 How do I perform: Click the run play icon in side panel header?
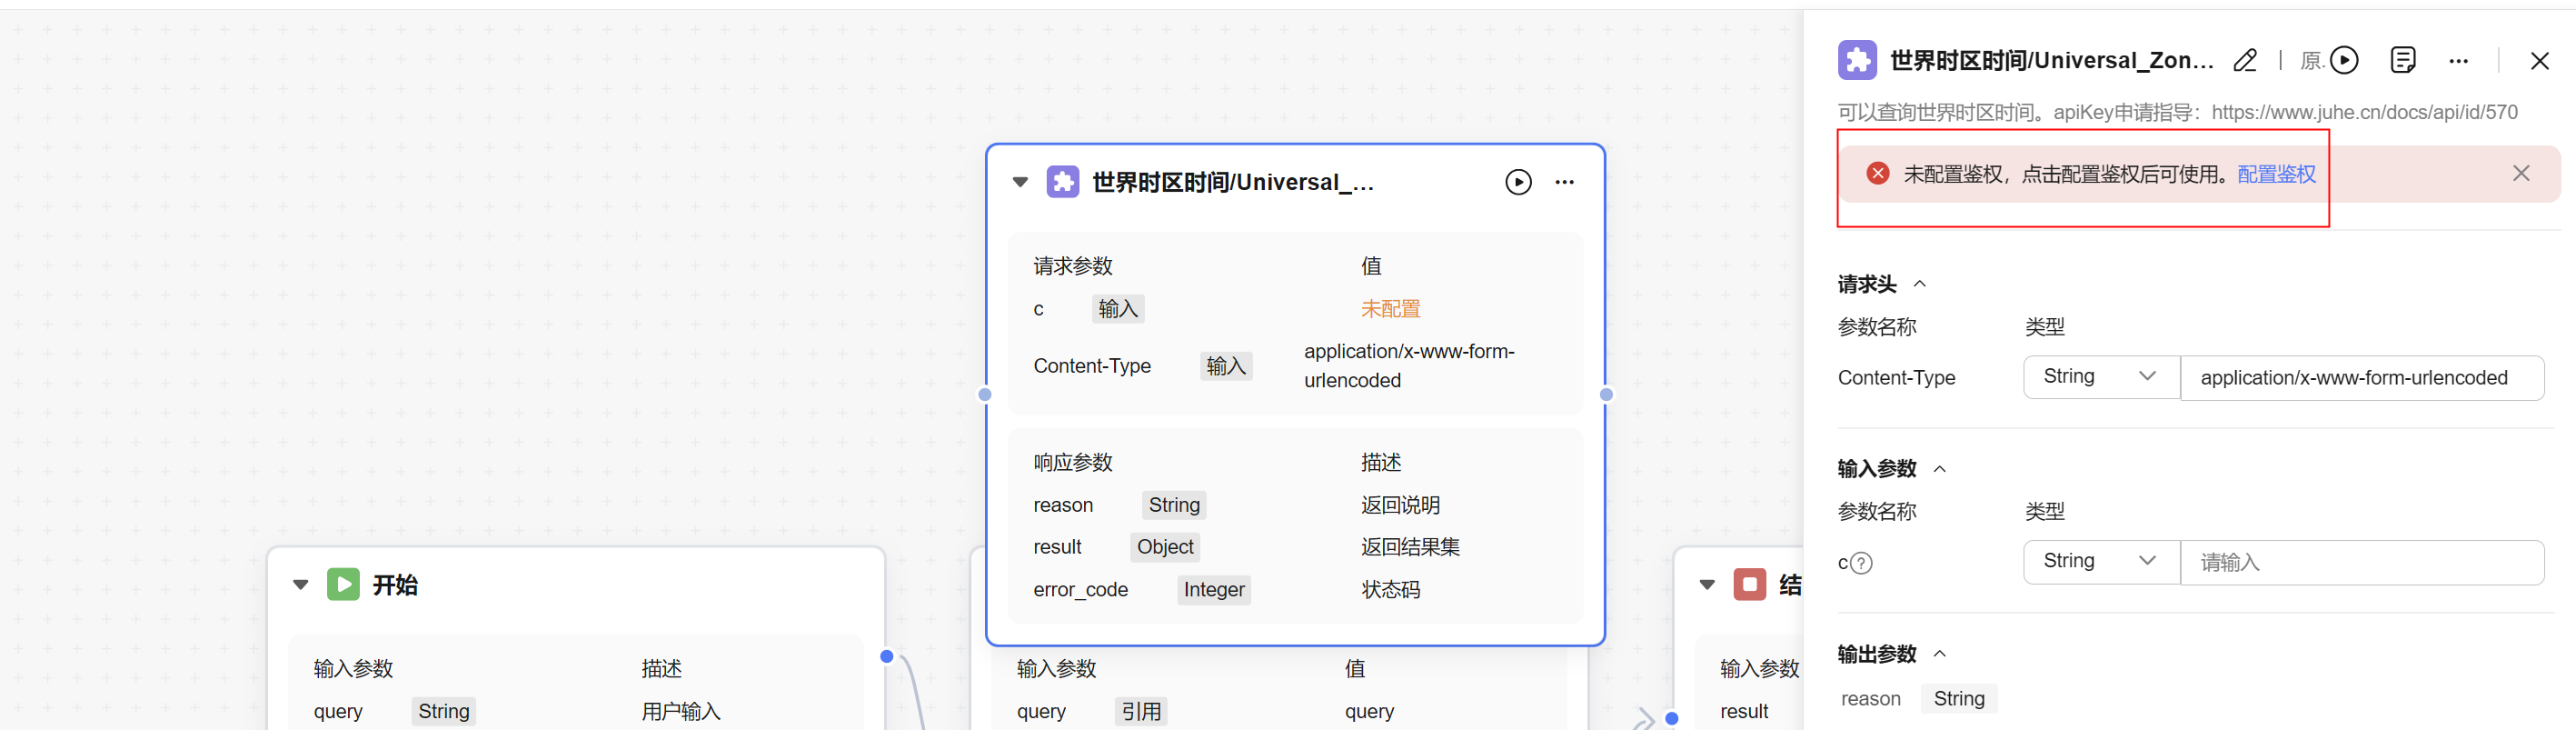pyautogui.click(x=2344, y=61)
